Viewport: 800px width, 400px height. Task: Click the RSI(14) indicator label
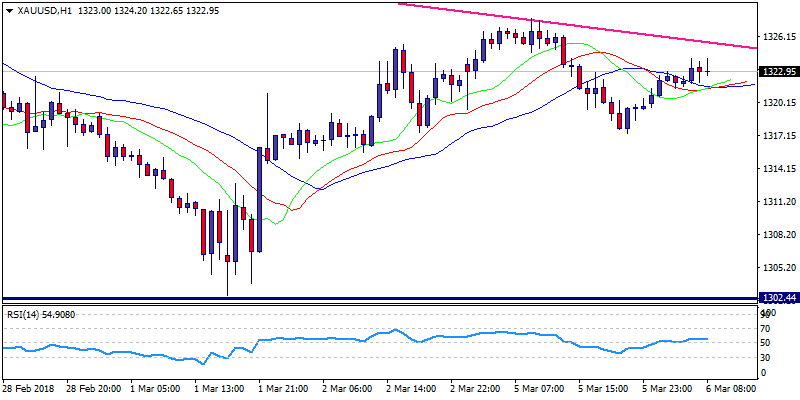pos(40,315)
